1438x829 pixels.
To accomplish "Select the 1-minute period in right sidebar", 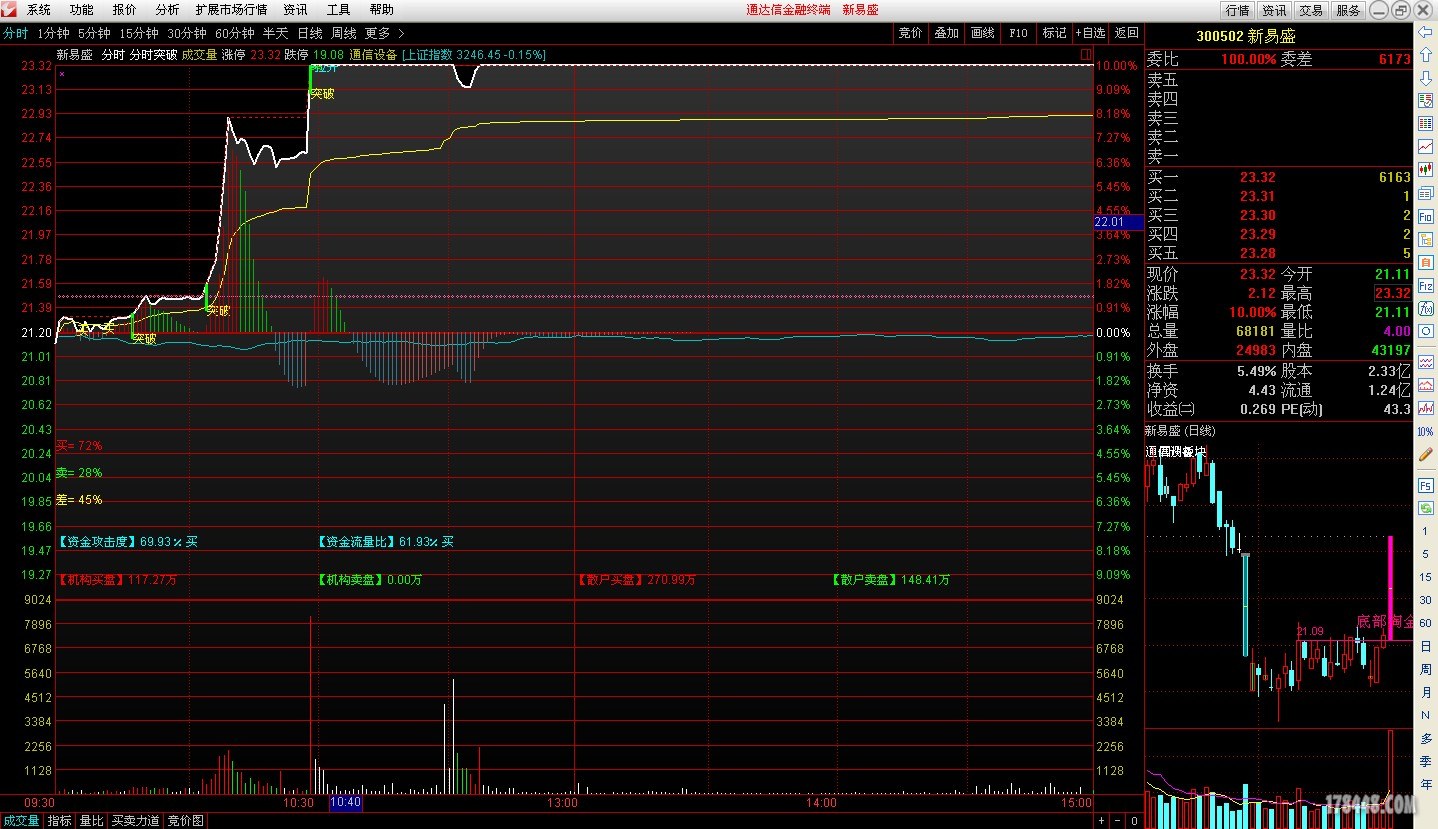I will 1426,531.
